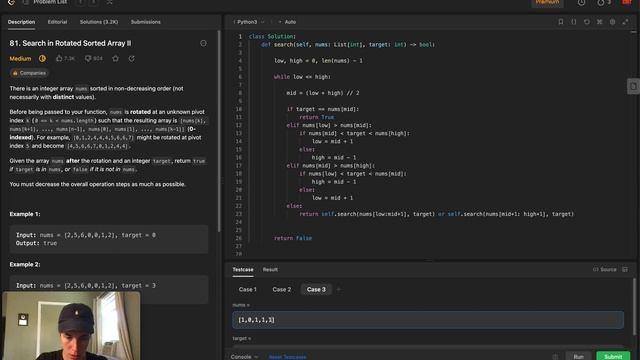Select Case 1 test tab
This screenshot has width=640, height=360.
pyautogui.click(x=248, y=289)
